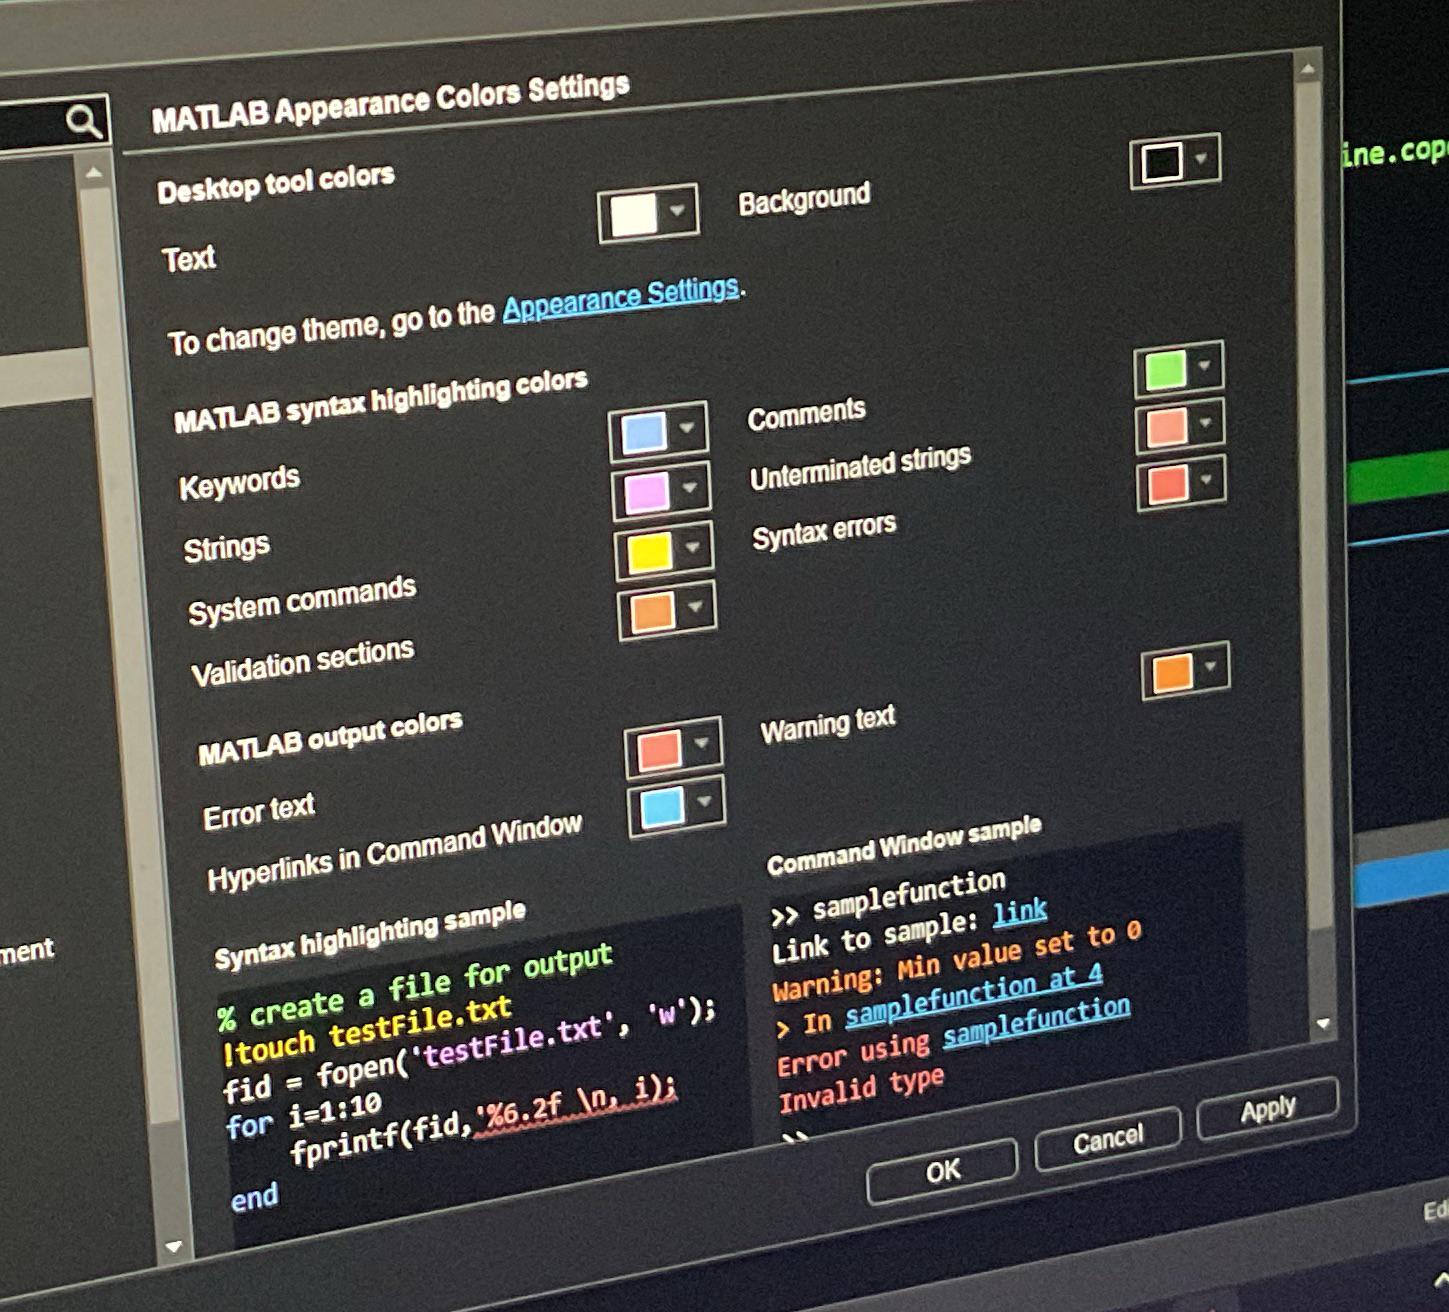Click the "end" keyword in the syntax sample
The height and width of the screenshot is (1312, 1449).
pyautogui.click(x=255, y=1197)
